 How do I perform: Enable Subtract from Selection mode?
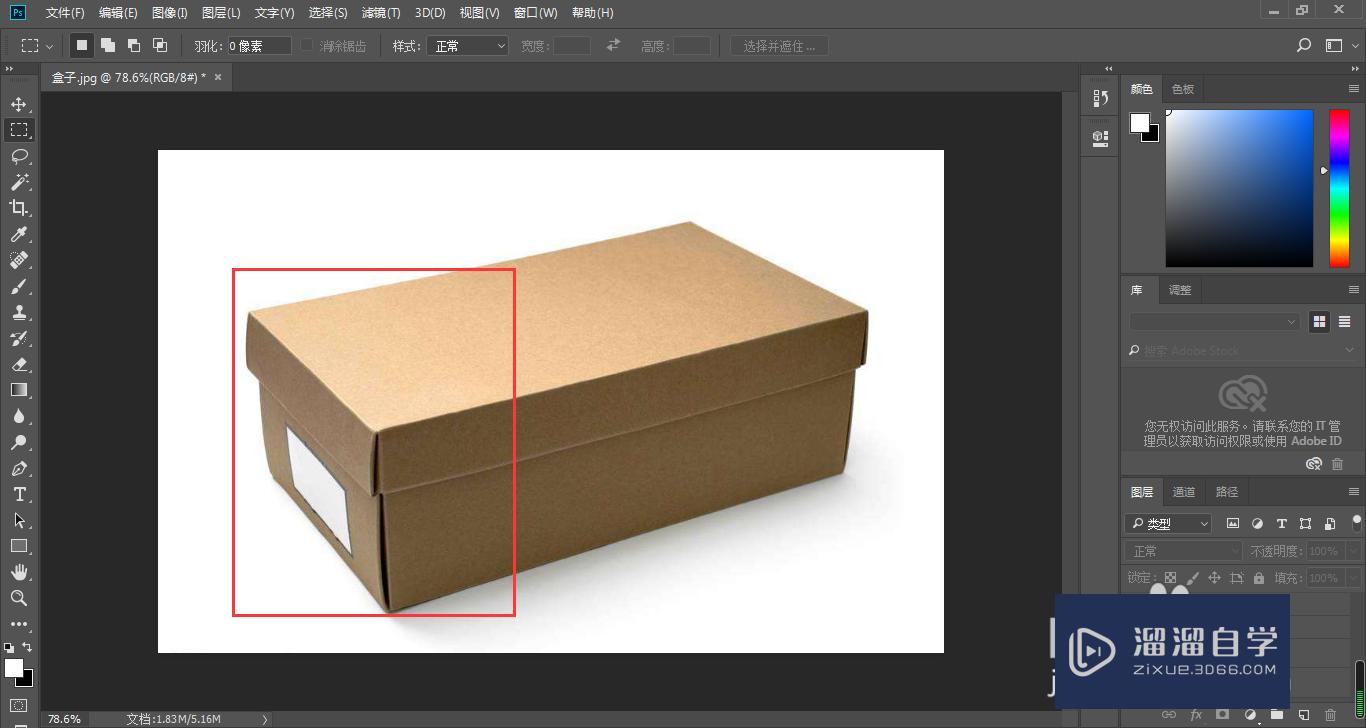[x=133, y=46]
